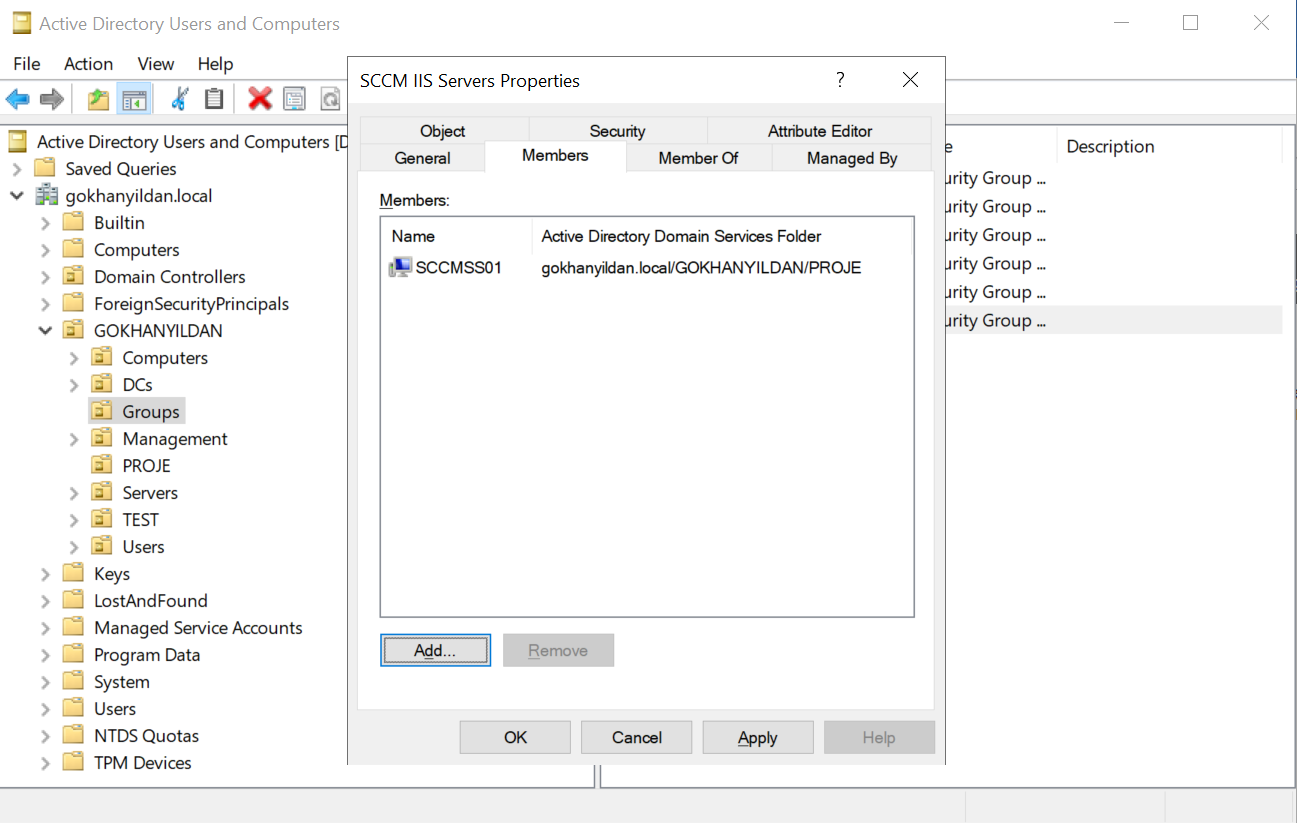Click the Description column header in main window
1297x823 pixels.
(x=1168, y=147)
